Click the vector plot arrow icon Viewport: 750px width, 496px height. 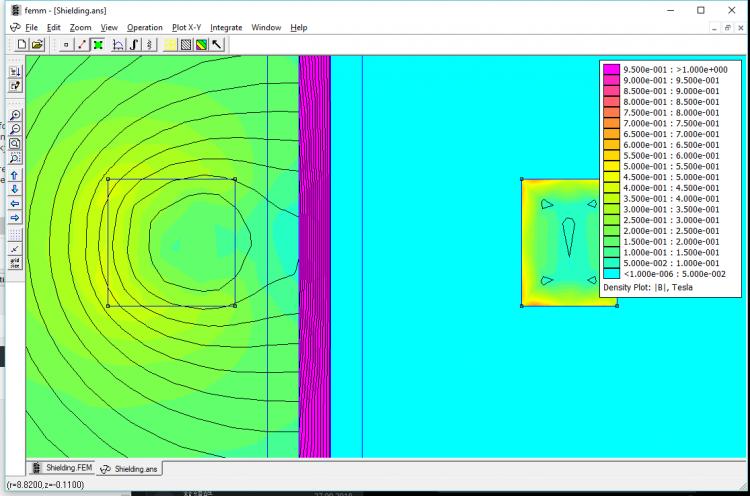point(216,45)
